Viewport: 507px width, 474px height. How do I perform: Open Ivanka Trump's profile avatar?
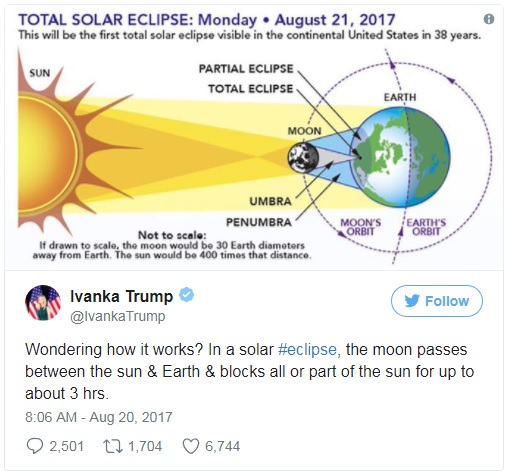coord(43,303)
